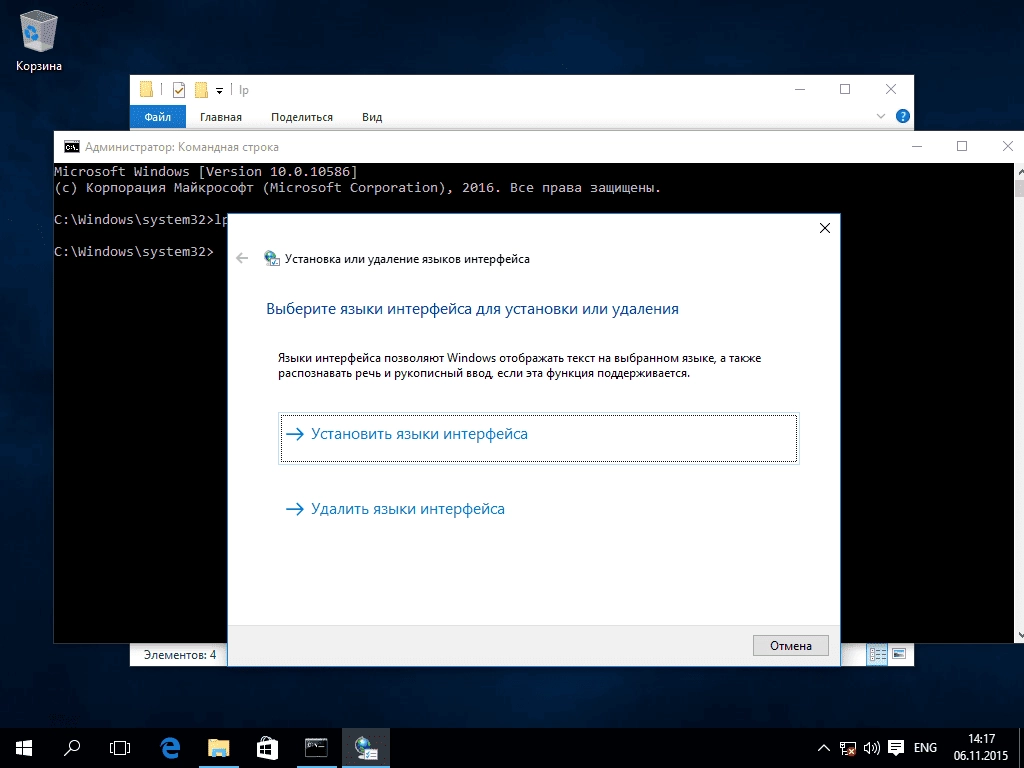Switch to command prompt taskbar button

point(316,748)
